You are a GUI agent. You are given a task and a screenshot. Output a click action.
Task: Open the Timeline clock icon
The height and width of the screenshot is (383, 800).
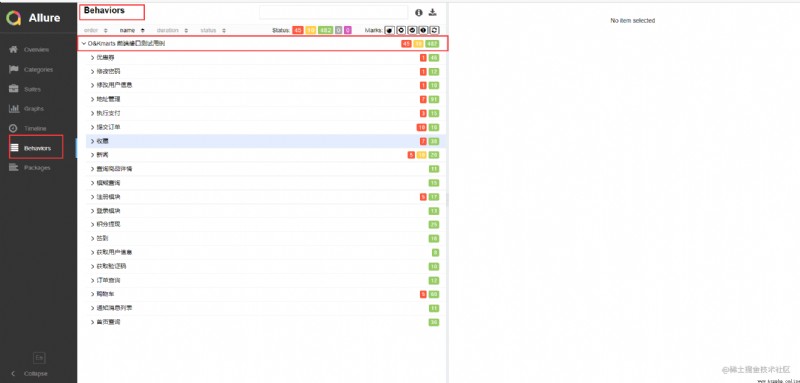[14, 129]
